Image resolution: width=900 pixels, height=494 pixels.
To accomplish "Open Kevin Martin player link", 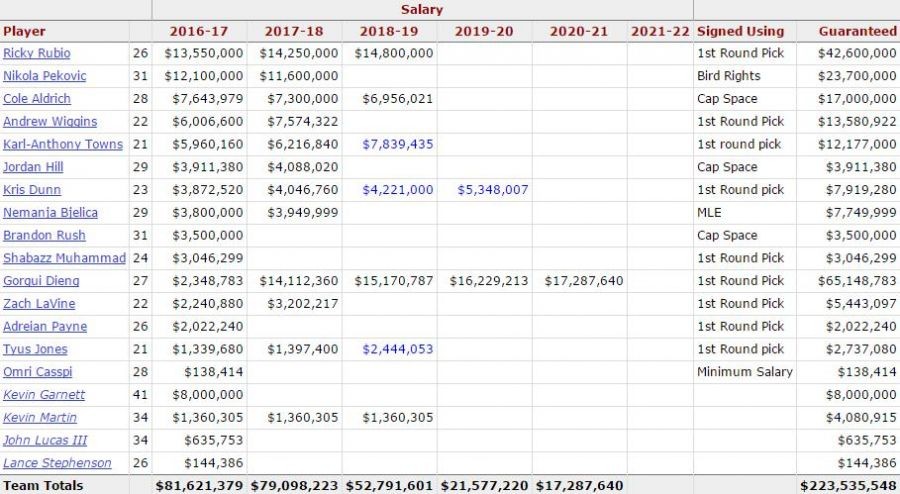I will pos(40,418).
